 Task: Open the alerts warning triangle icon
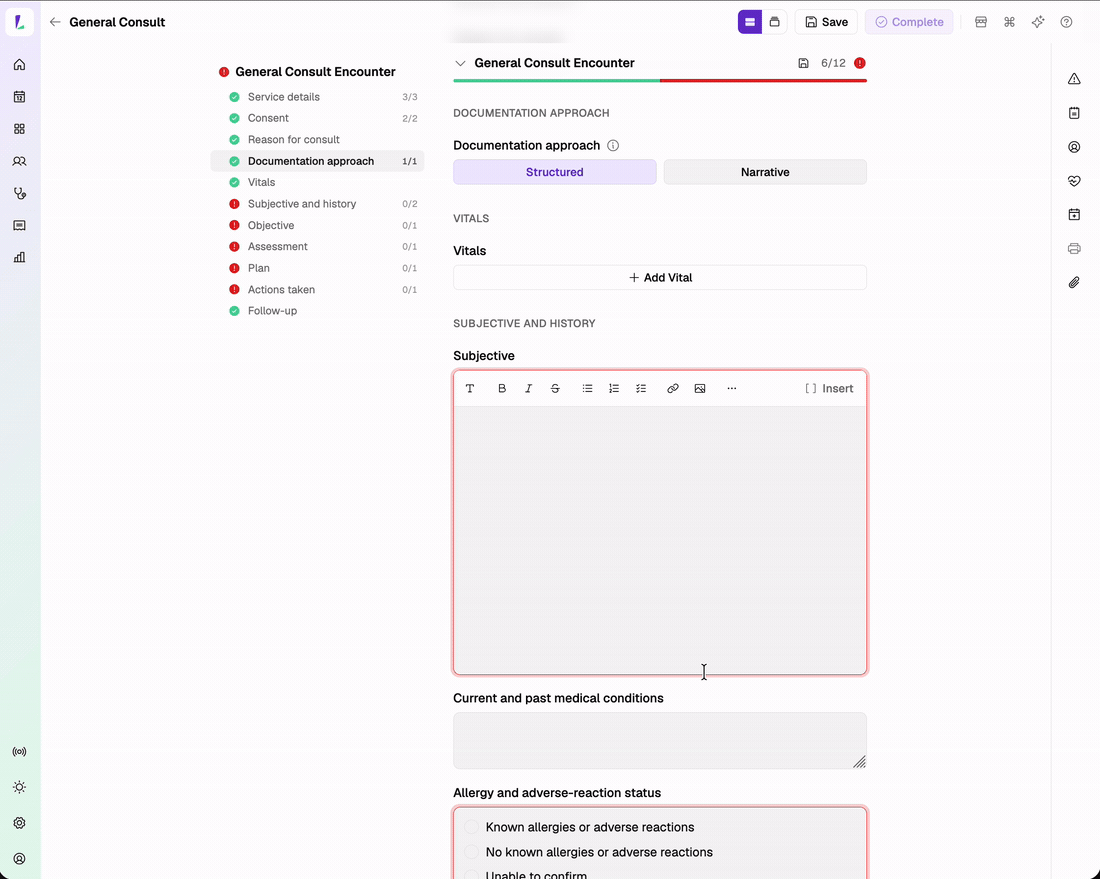pos(1074,79)
